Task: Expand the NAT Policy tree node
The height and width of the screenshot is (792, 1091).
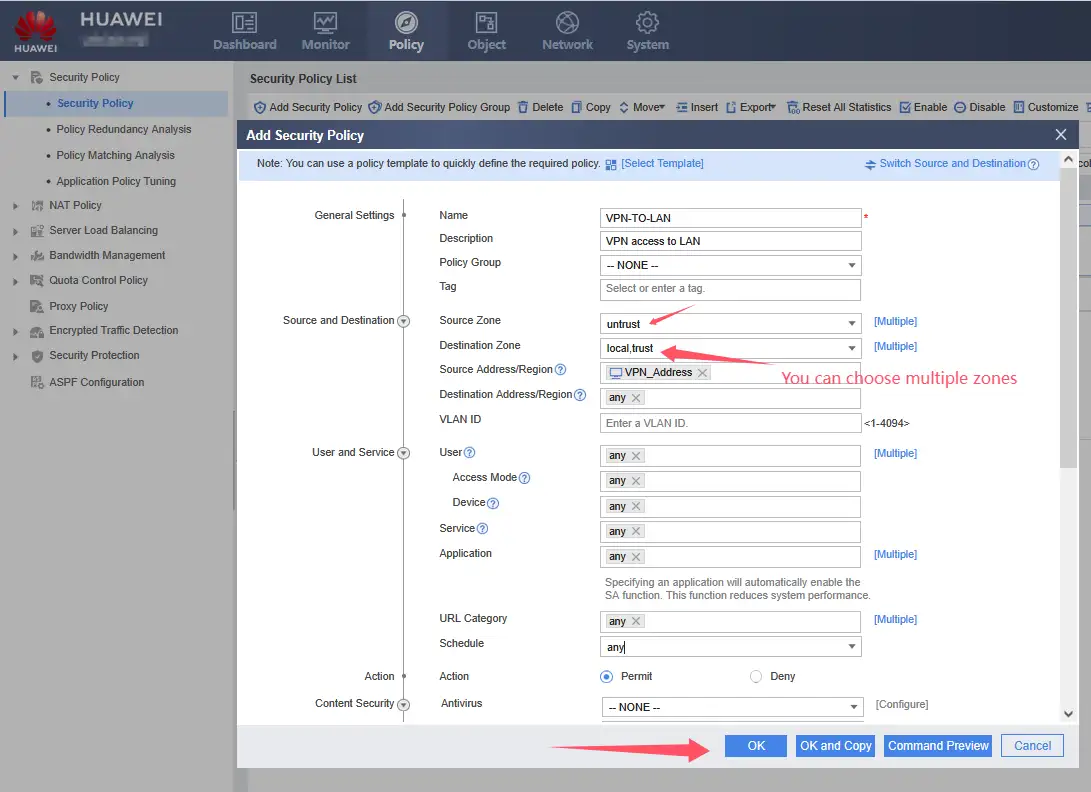Action: pyautogui.click(x=15, y=206)
